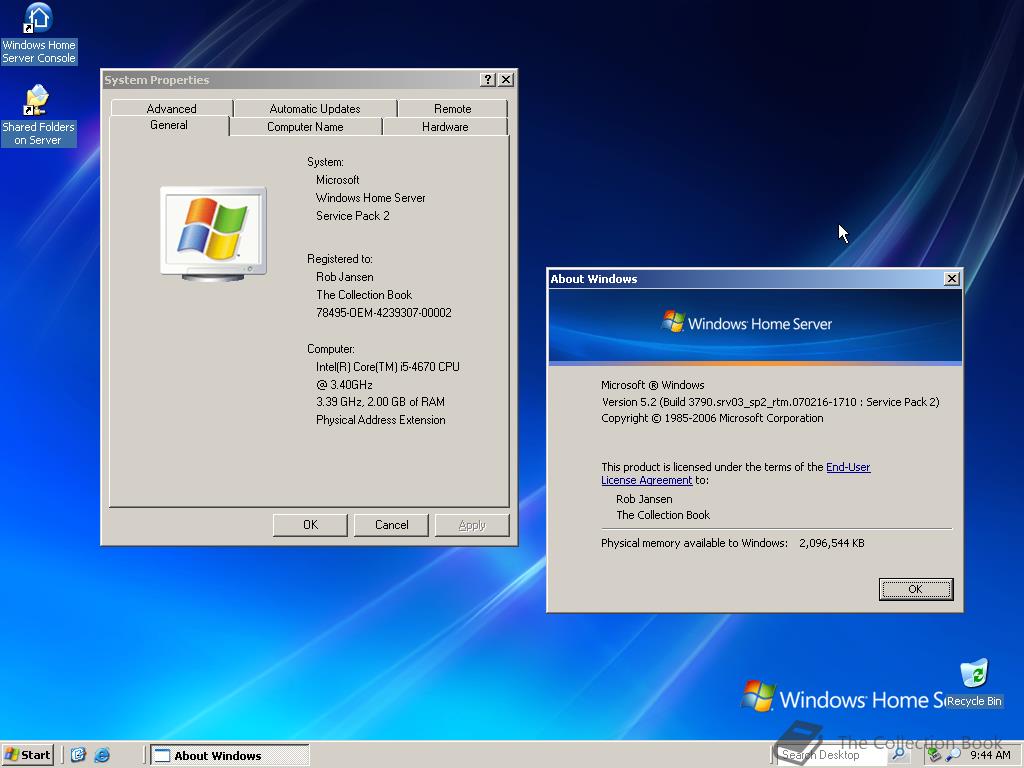Switch to the Automatic Updates tab
Viewport: 1024px width, 768px height.
point(315,108)
